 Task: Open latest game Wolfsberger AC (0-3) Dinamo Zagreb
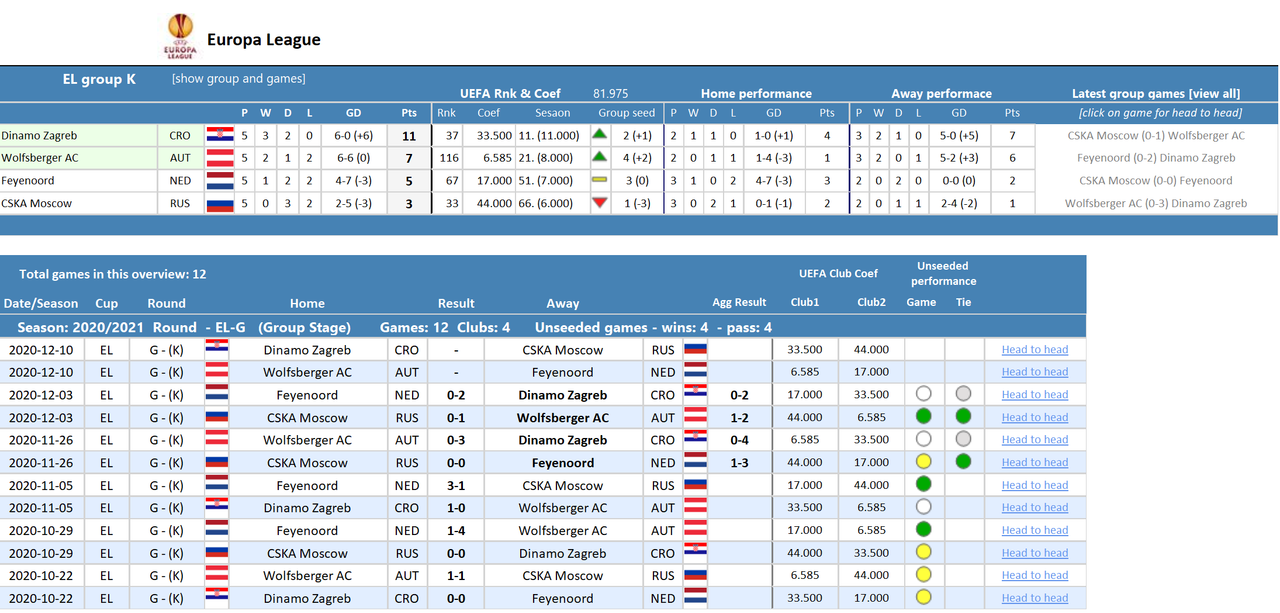pyautogui.click(x=1156, y=203)
